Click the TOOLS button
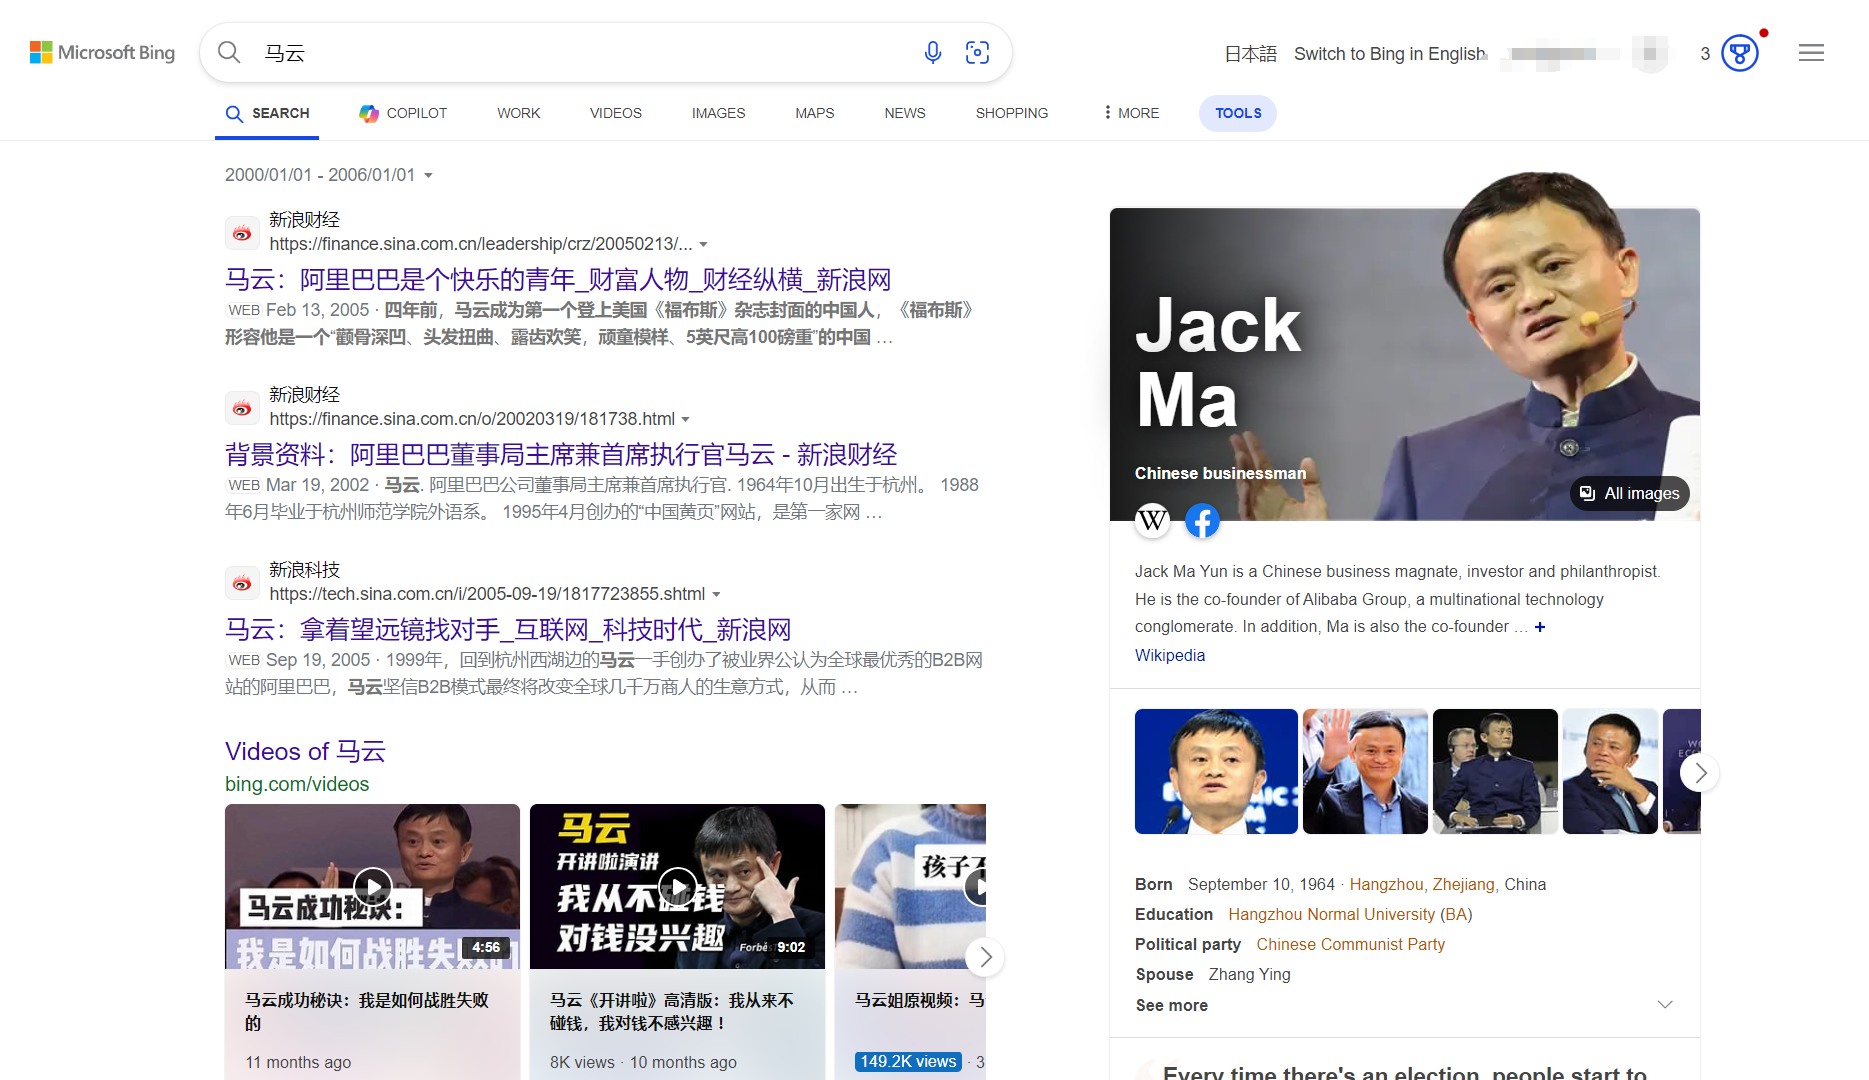The image size is (1869, 1080). tap(1237, 113)
